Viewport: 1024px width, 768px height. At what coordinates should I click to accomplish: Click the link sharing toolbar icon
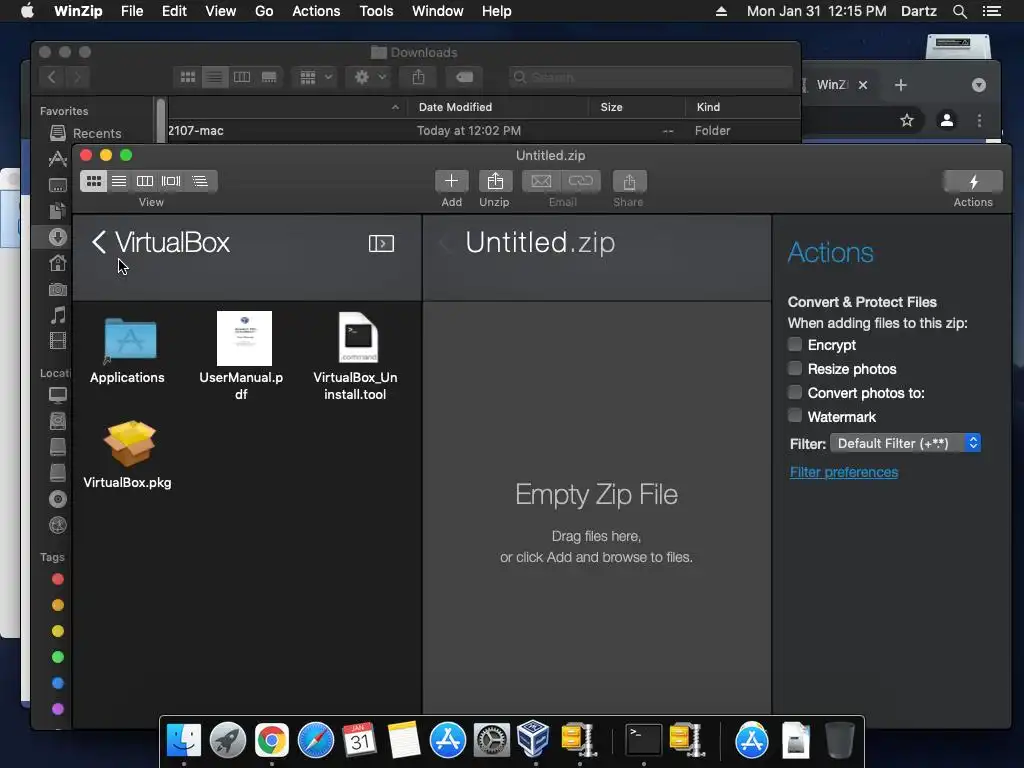click(x=581, y=181)
